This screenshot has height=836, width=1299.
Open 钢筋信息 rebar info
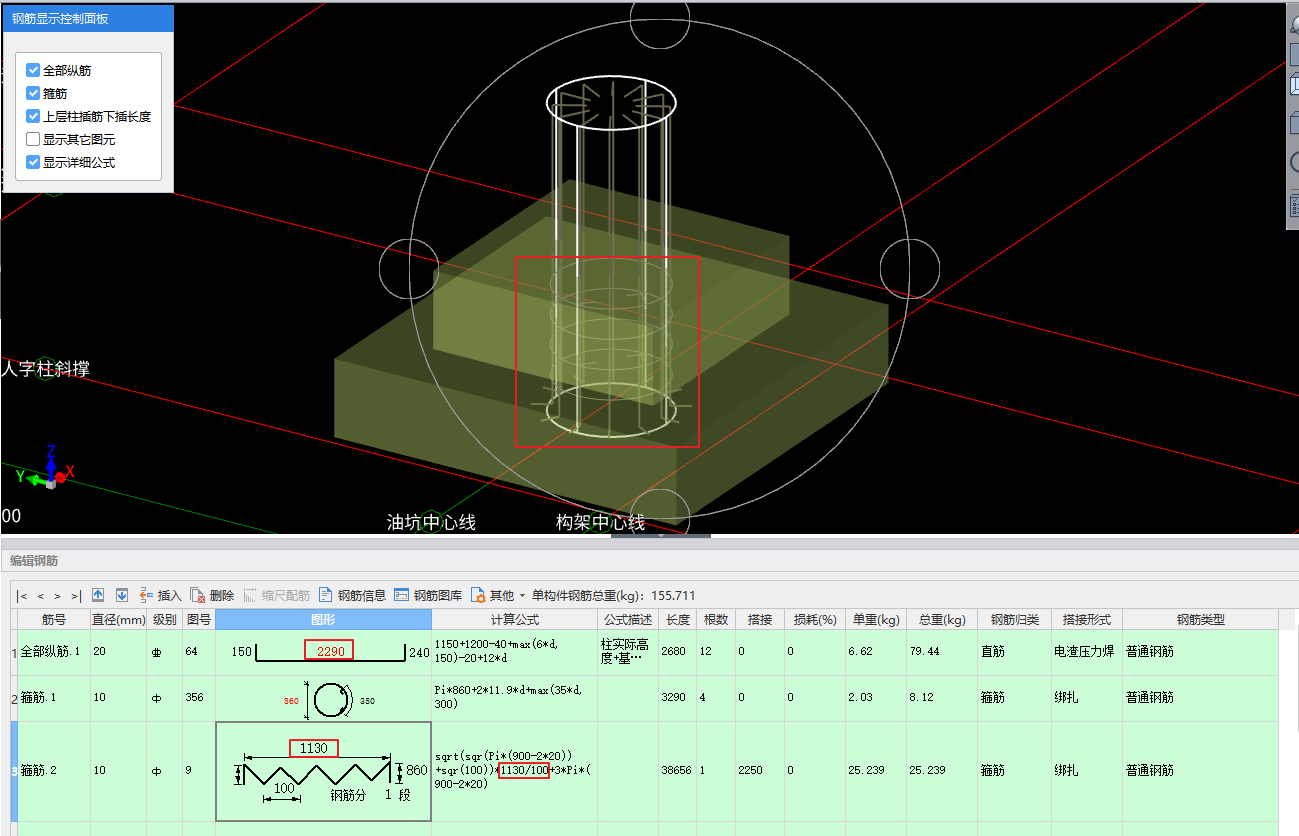pyautogui.click(x=352, y=595)
